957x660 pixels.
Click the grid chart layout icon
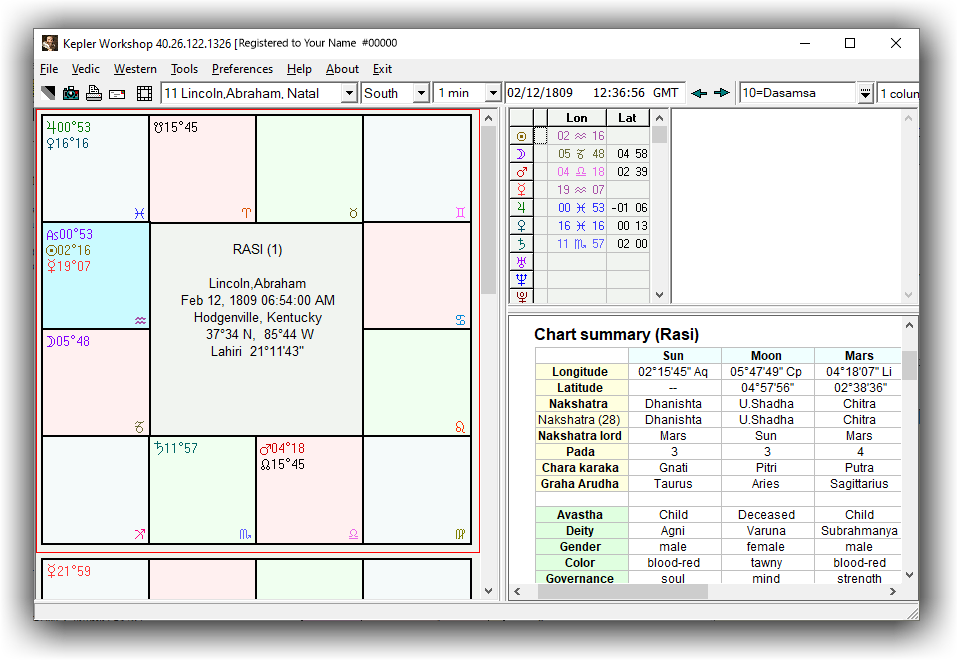pyautogui.click(x=144, y=93)
